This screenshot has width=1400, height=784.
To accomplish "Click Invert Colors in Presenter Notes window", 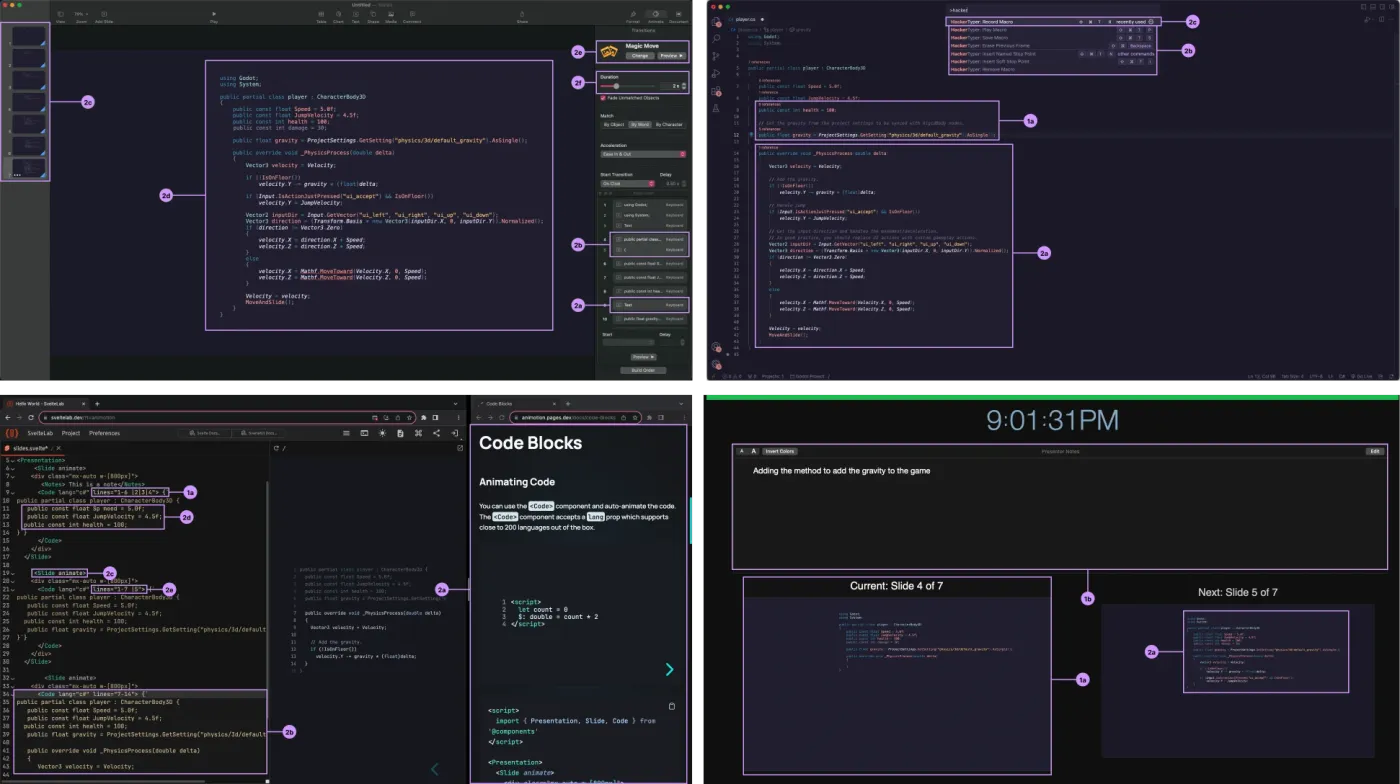I will pos(780,451).
